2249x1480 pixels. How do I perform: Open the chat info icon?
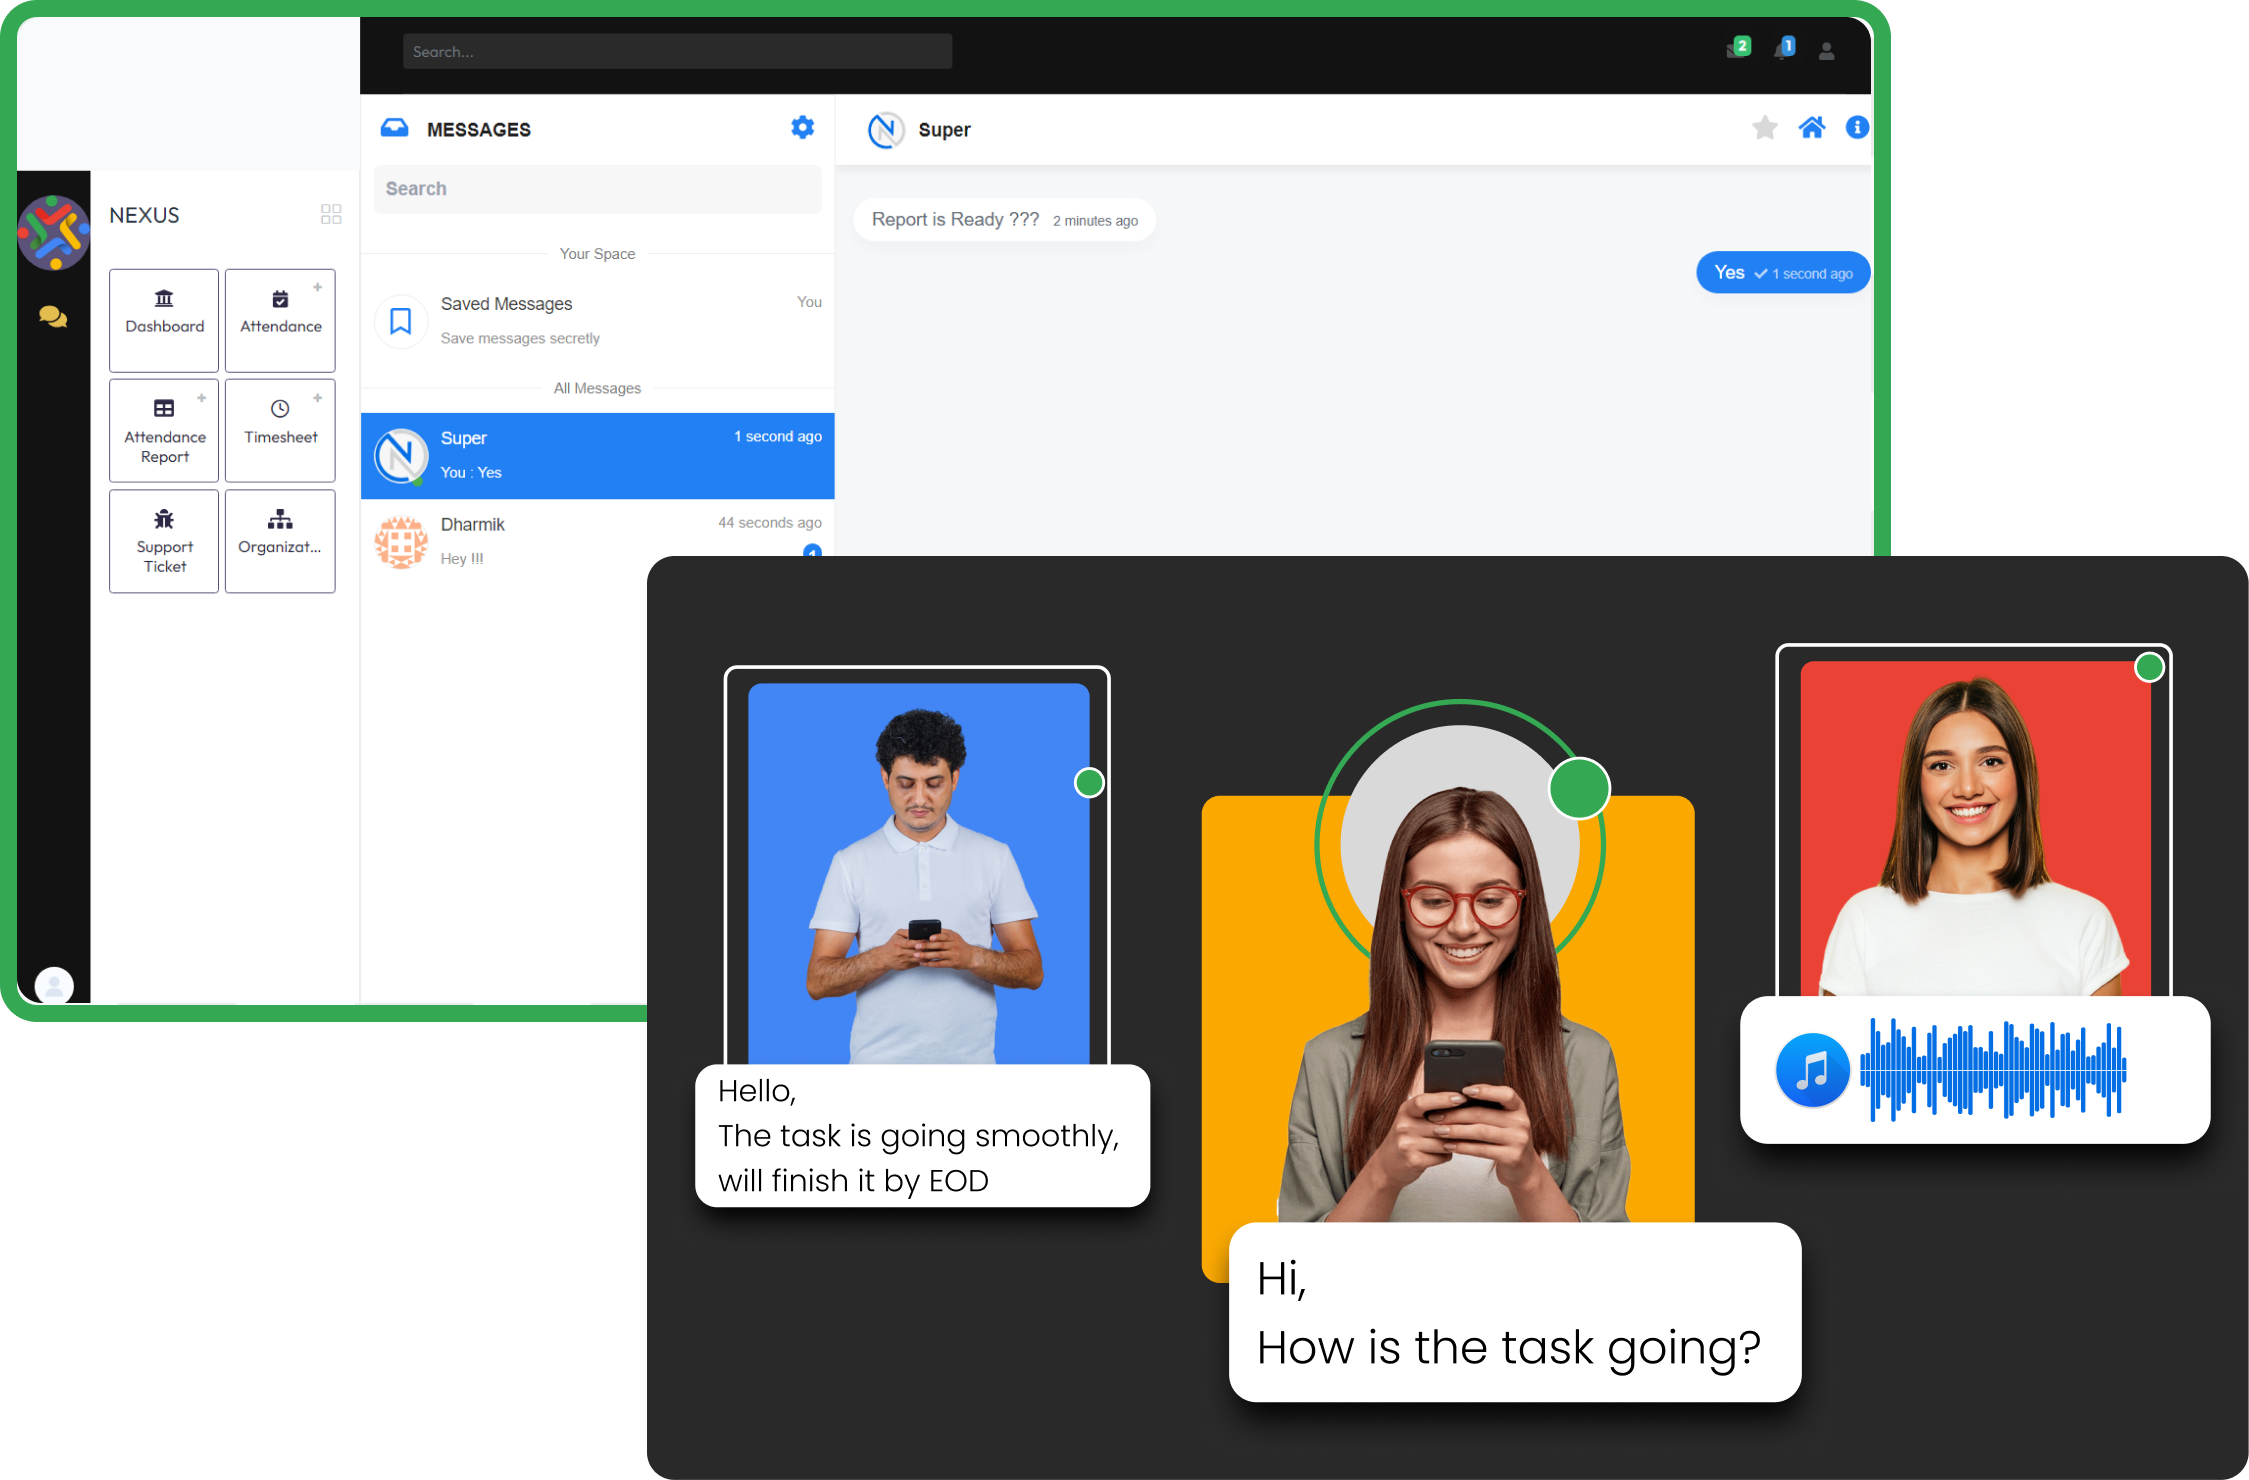(1857, 128)
